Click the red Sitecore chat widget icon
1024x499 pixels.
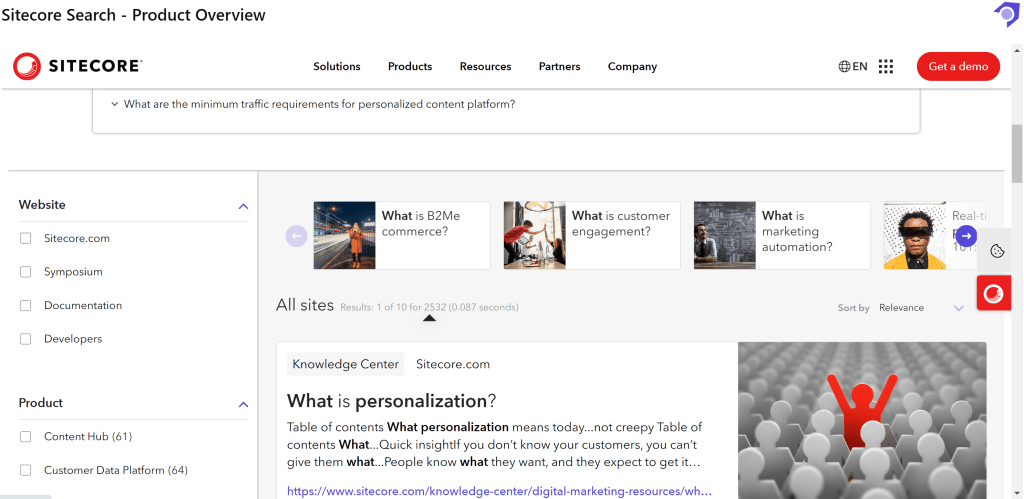[x=994, y=293]
